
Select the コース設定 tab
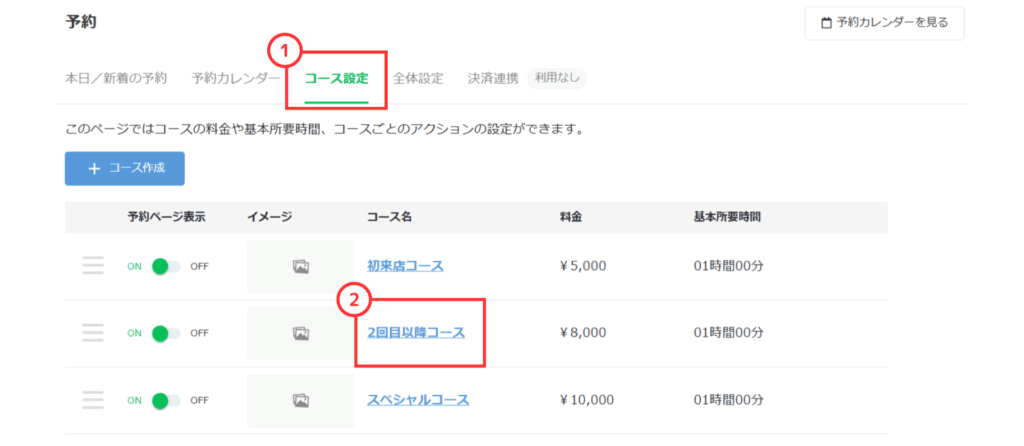[x=336, y=78]
